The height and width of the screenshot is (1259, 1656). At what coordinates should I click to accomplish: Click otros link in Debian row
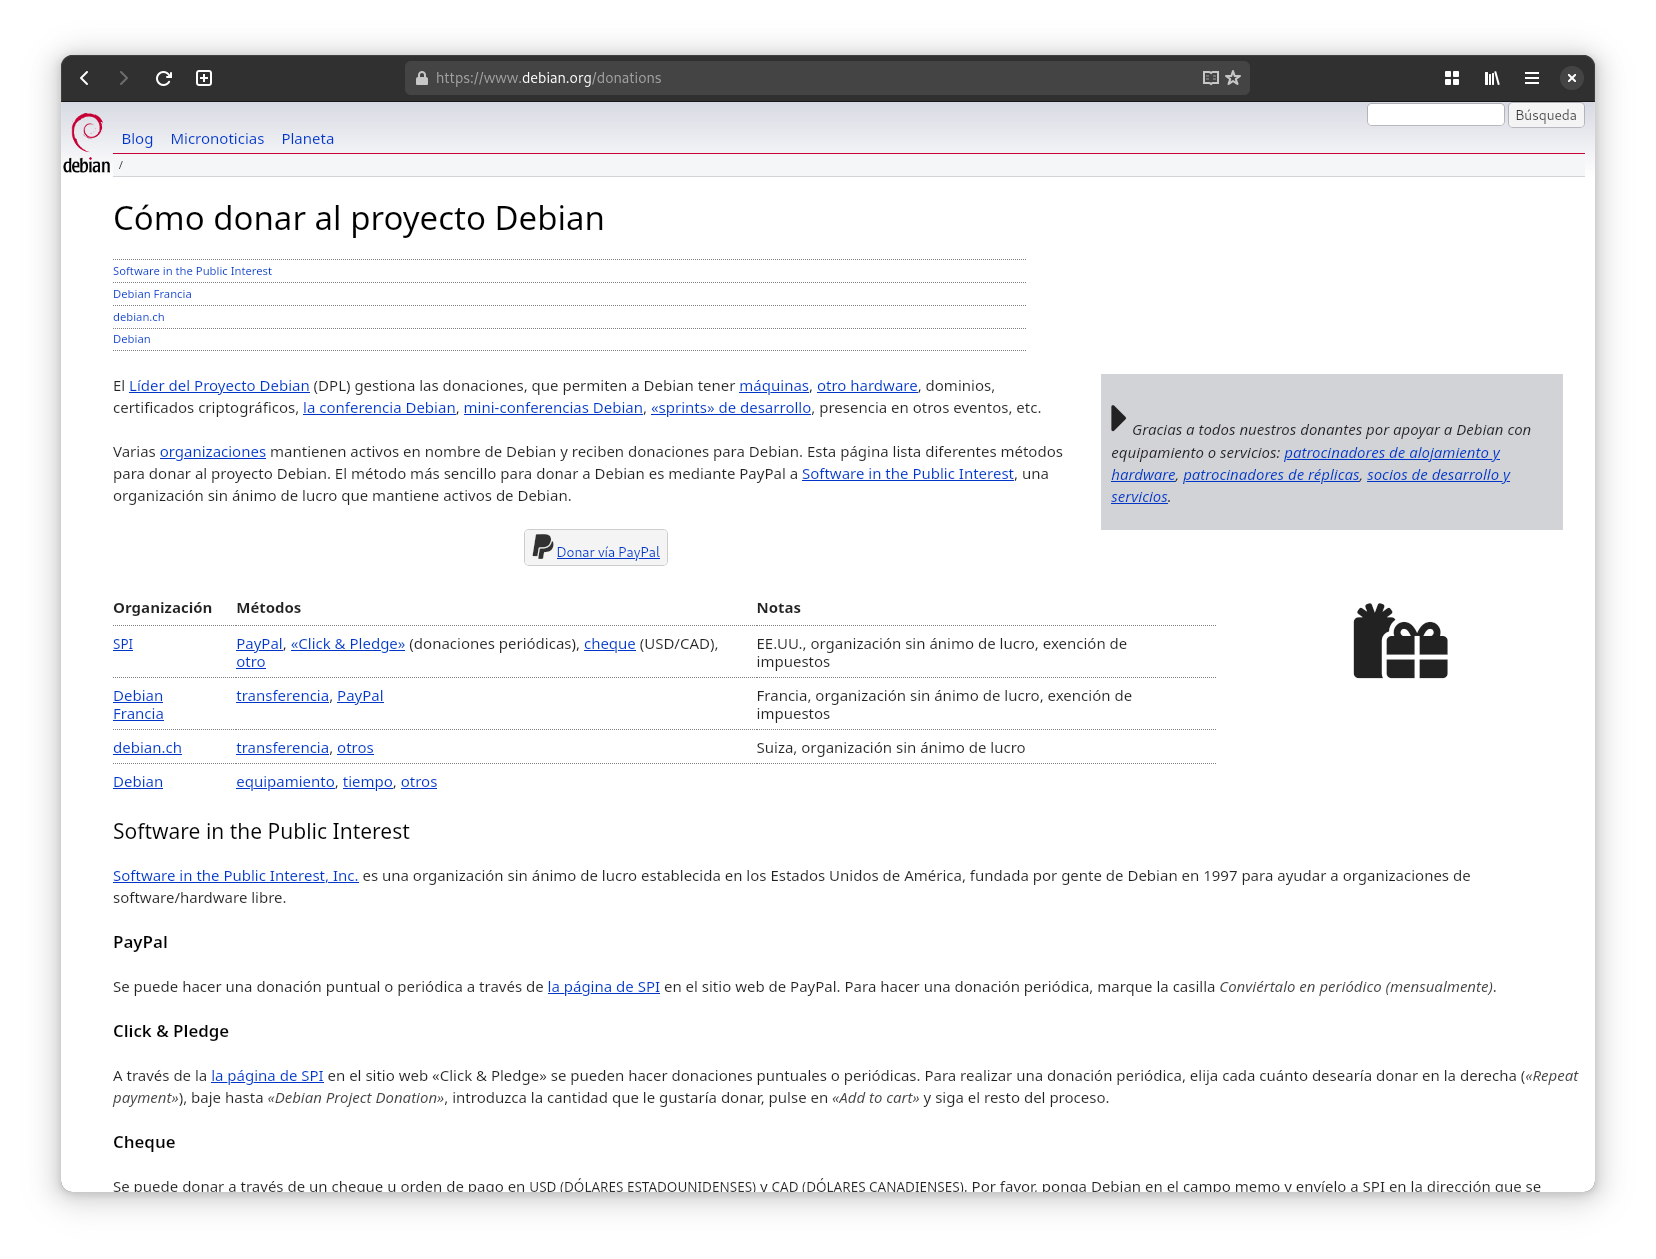tap(419, 782)
